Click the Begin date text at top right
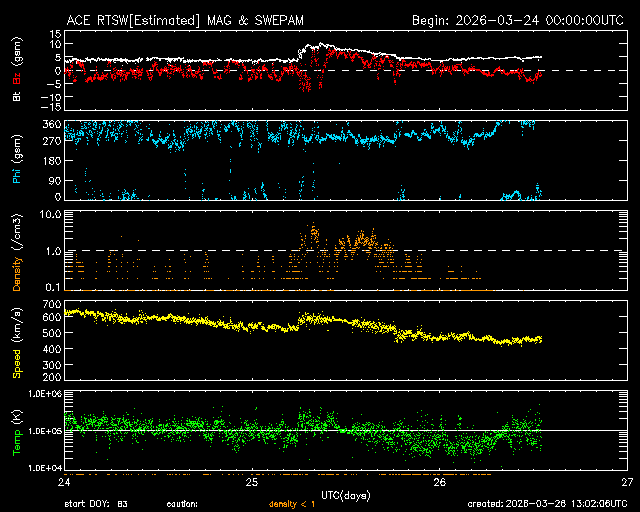Screen dimensions: 640x512 pyautogui.click(x=519, y=19)
